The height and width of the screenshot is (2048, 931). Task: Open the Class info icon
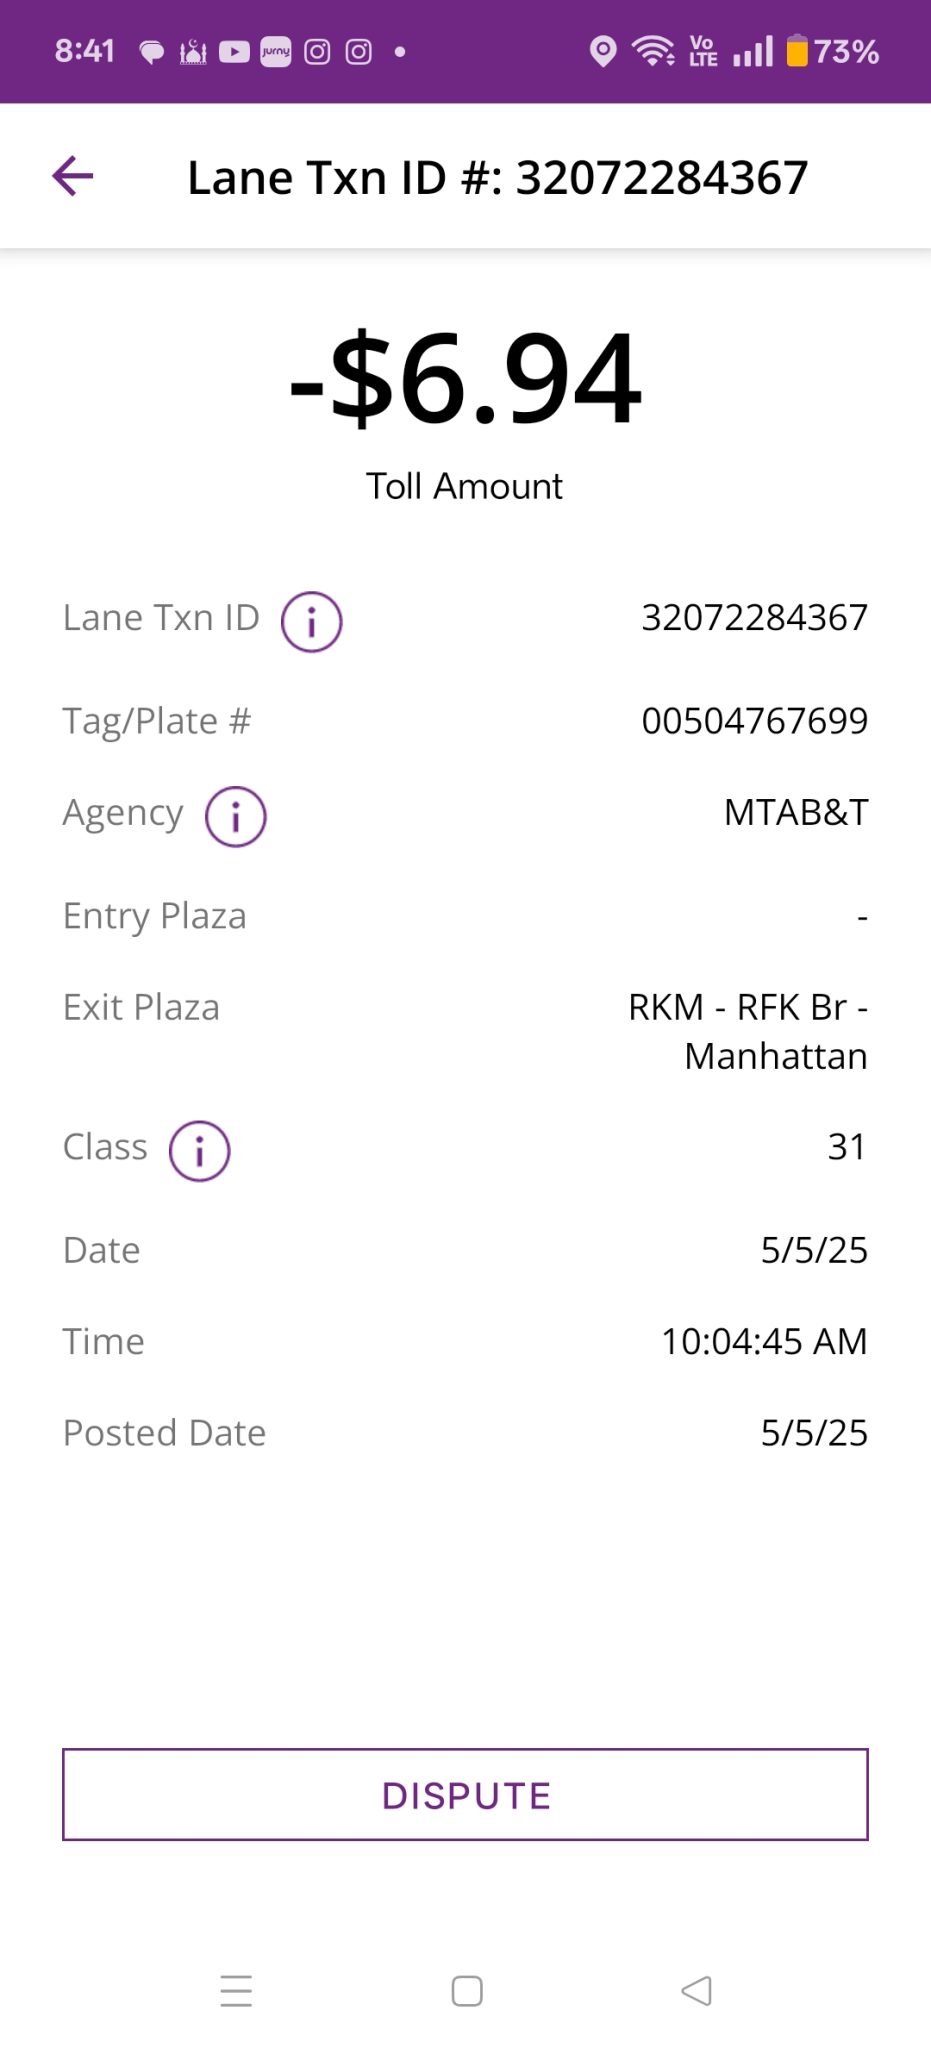(x=199, y=1150)
